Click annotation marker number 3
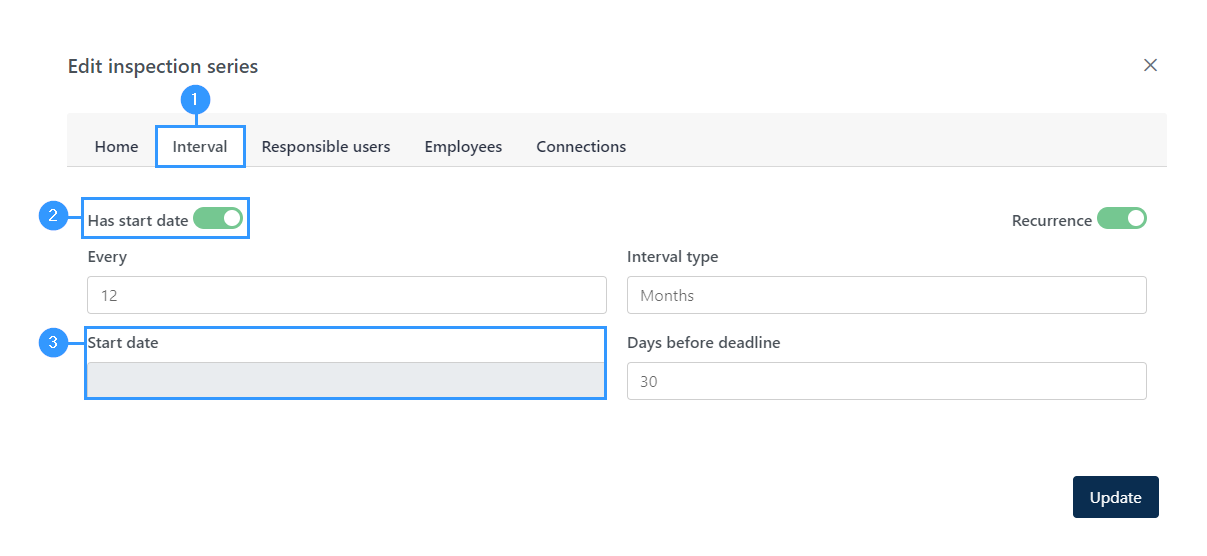 tap(53, 343)
